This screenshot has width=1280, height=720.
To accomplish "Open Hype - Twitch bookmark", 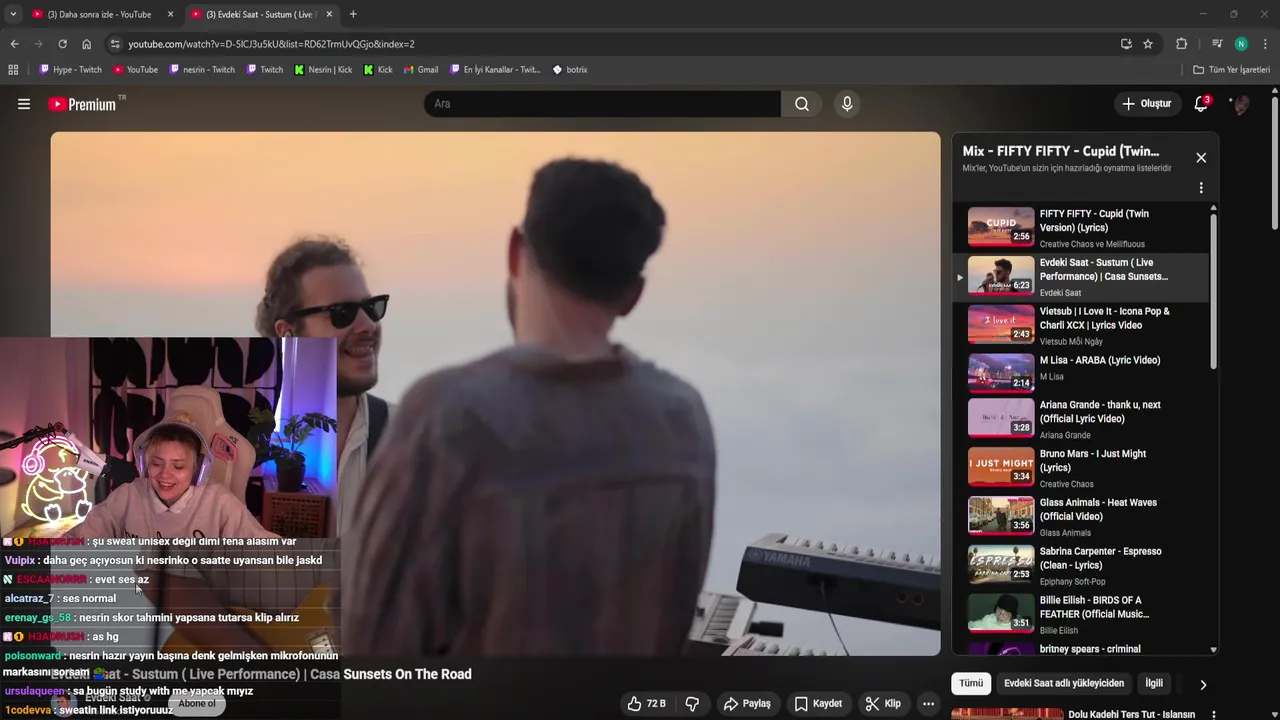I will point(70,70).
